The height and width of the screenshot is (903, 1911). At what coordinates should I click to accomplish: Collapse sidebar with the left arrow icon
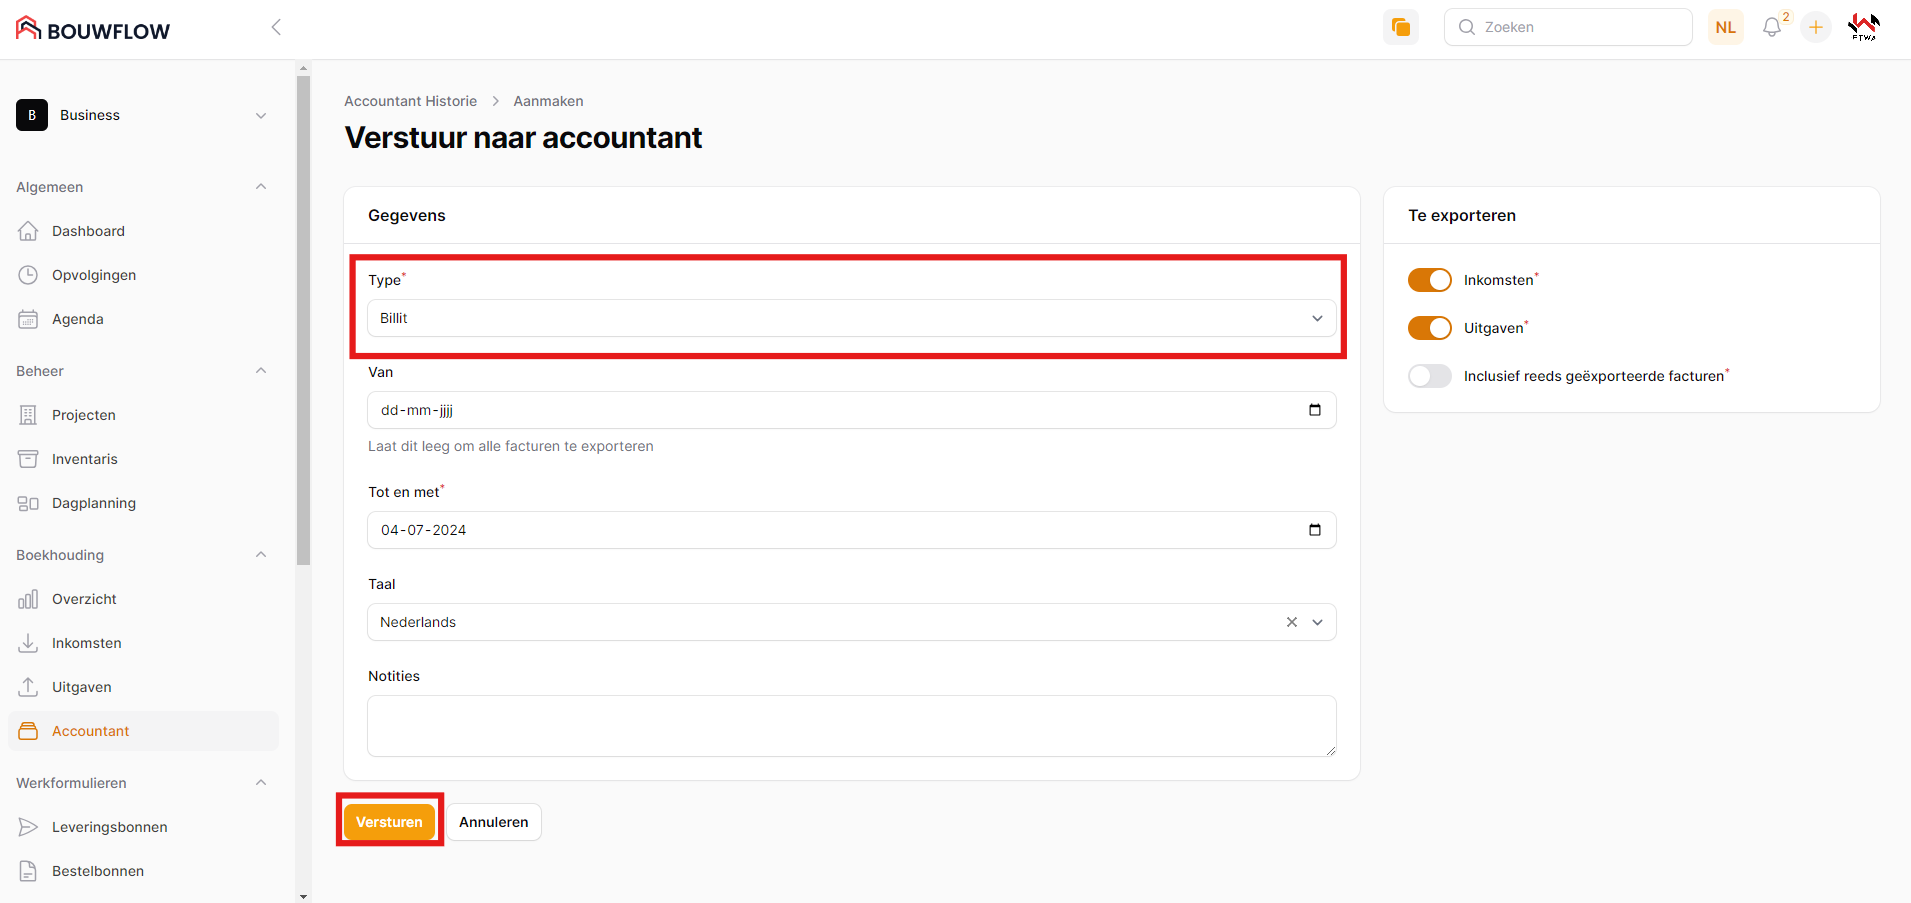pyautogui.click(x=276, y=27)
